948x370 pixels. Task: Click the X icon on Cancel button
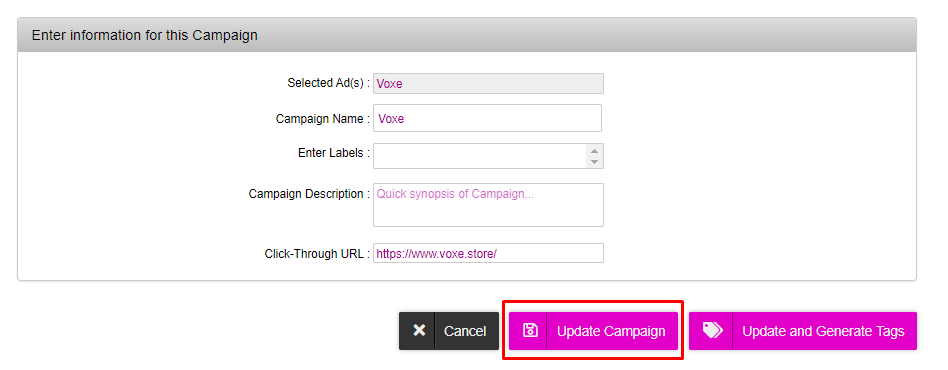(x=419, y=331)
